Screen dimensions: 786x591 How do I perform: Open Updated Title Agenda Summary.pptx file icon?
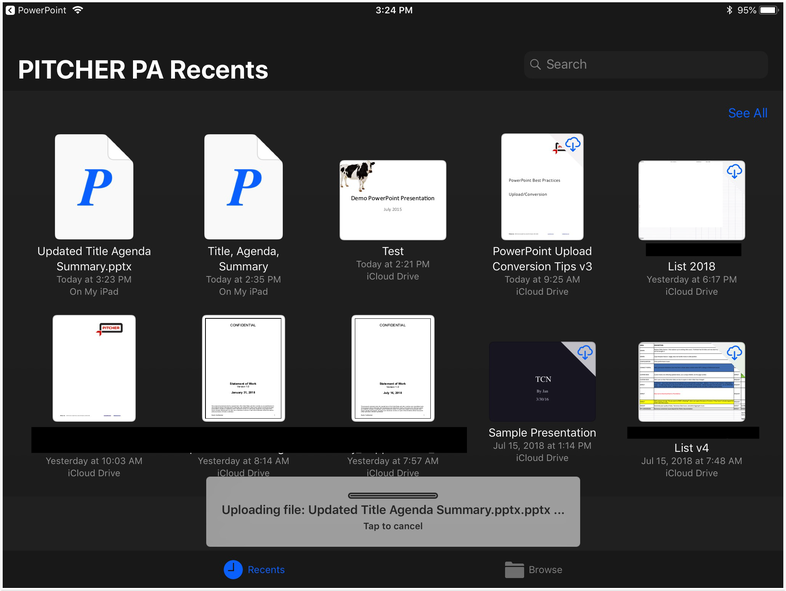94,187
